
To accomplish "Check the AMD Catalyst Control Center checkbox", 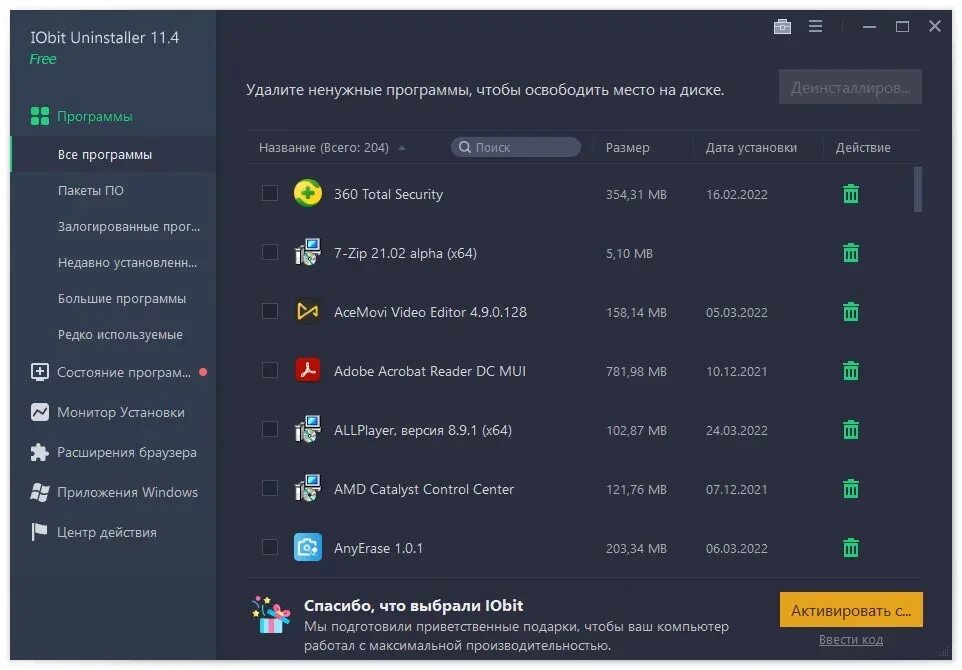I will point(270,488).
